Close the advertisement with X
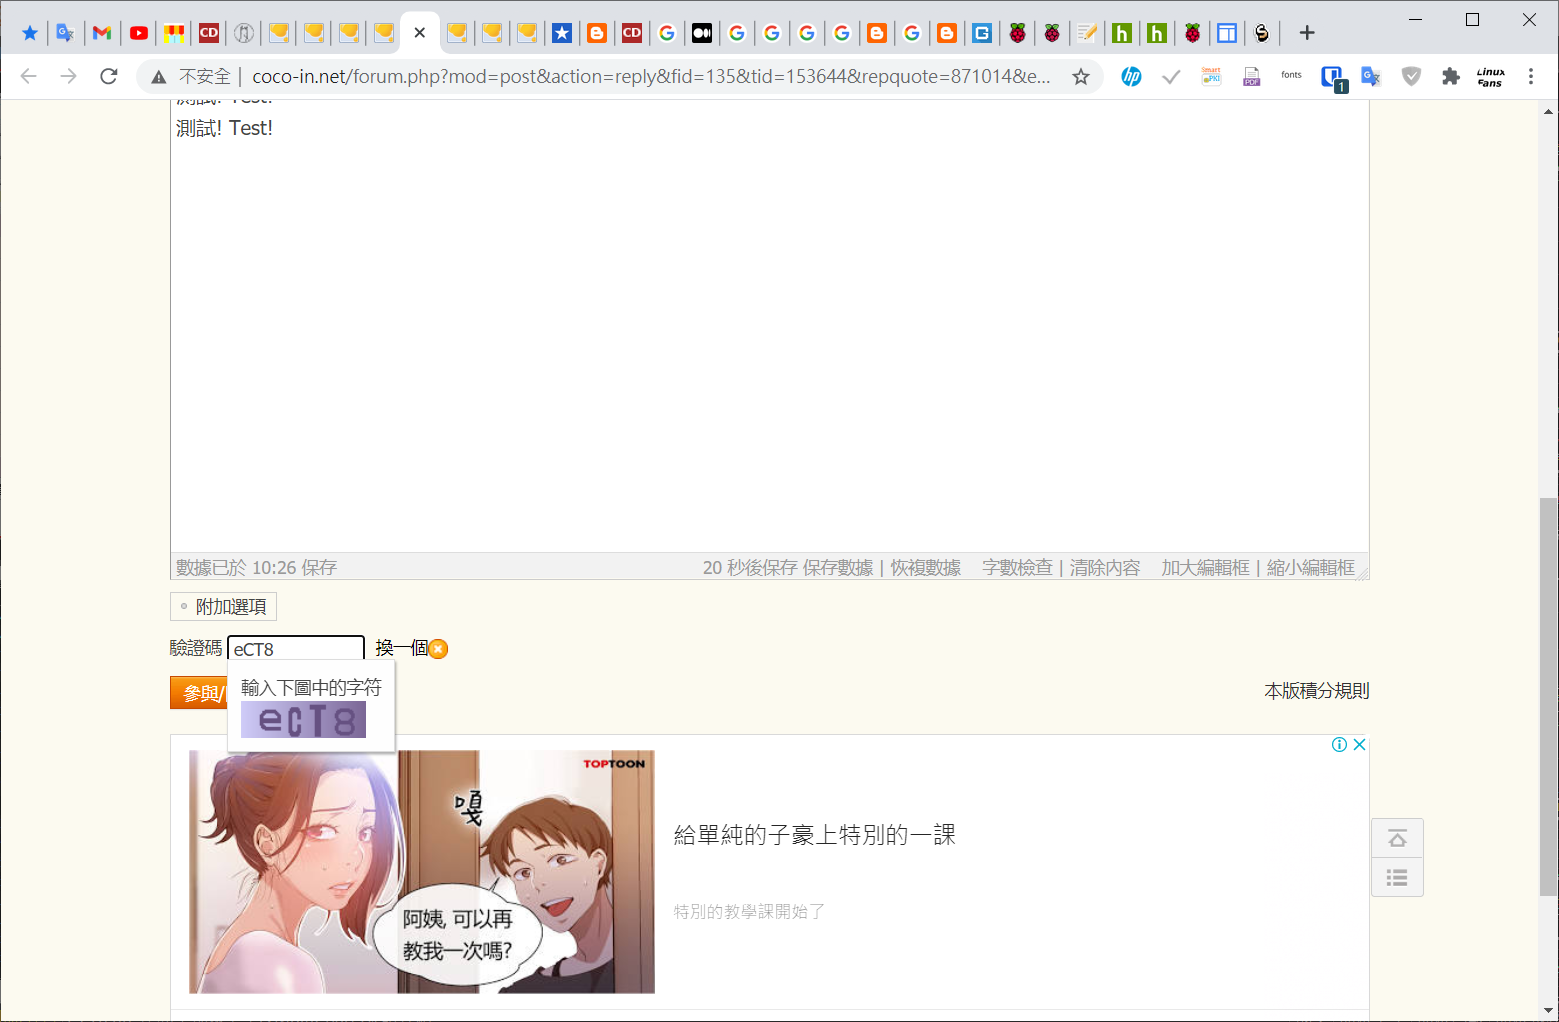The image size is (1559, 1022). click(1359, 744)
